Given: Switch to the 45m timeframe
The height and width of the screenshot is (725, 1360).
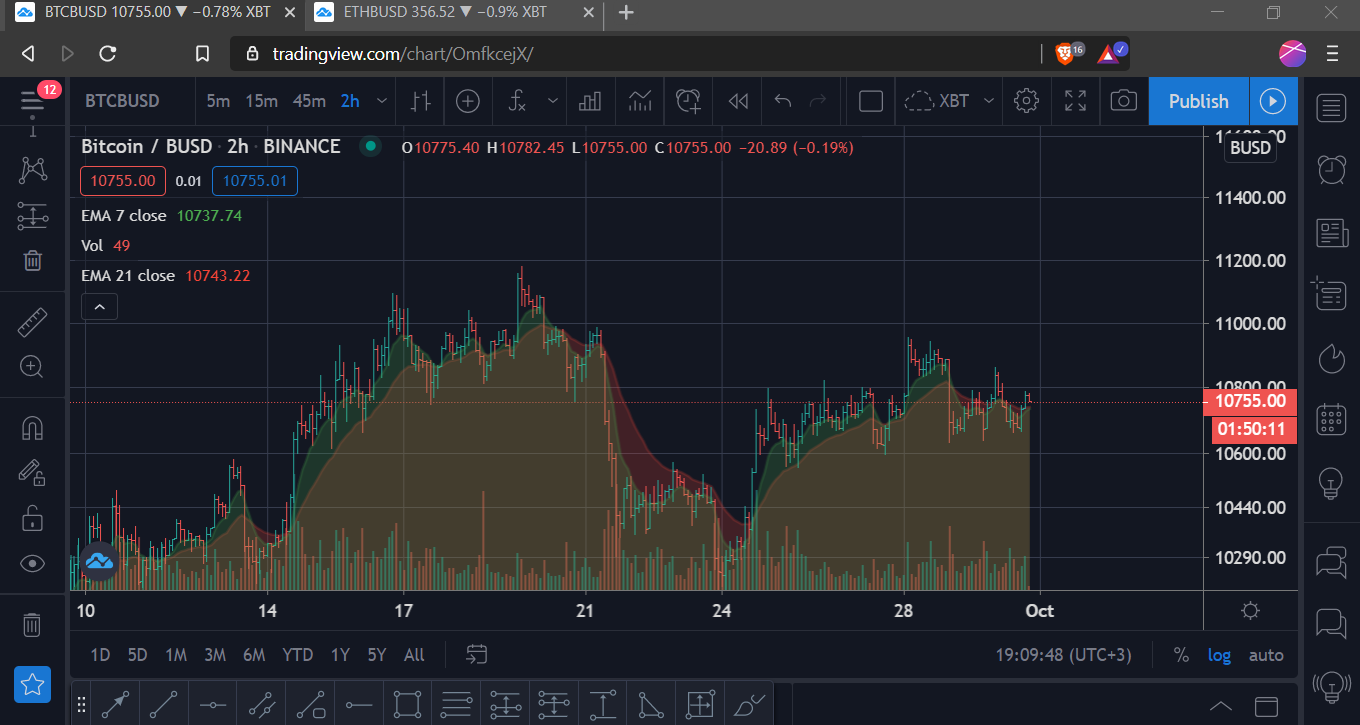Looking at the screenshot, I should [309, 101].
